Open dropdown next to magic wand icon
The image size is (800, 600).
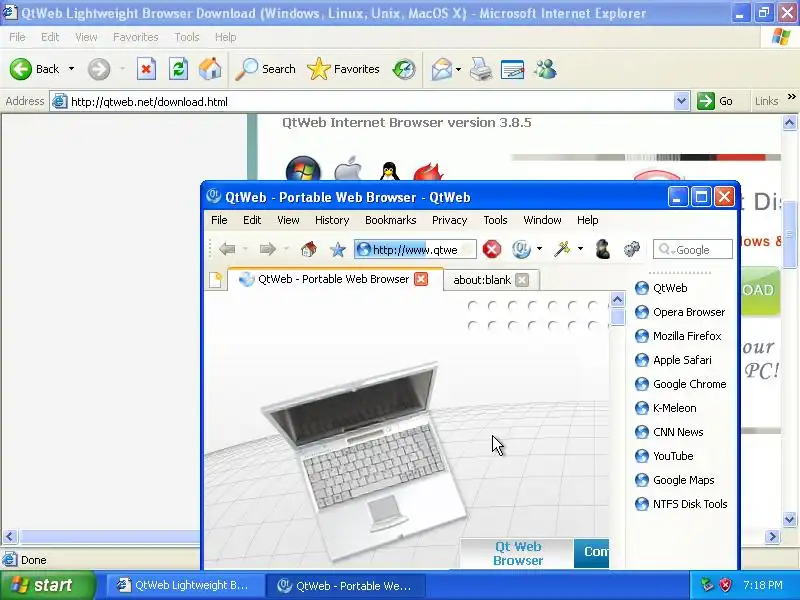580,249
